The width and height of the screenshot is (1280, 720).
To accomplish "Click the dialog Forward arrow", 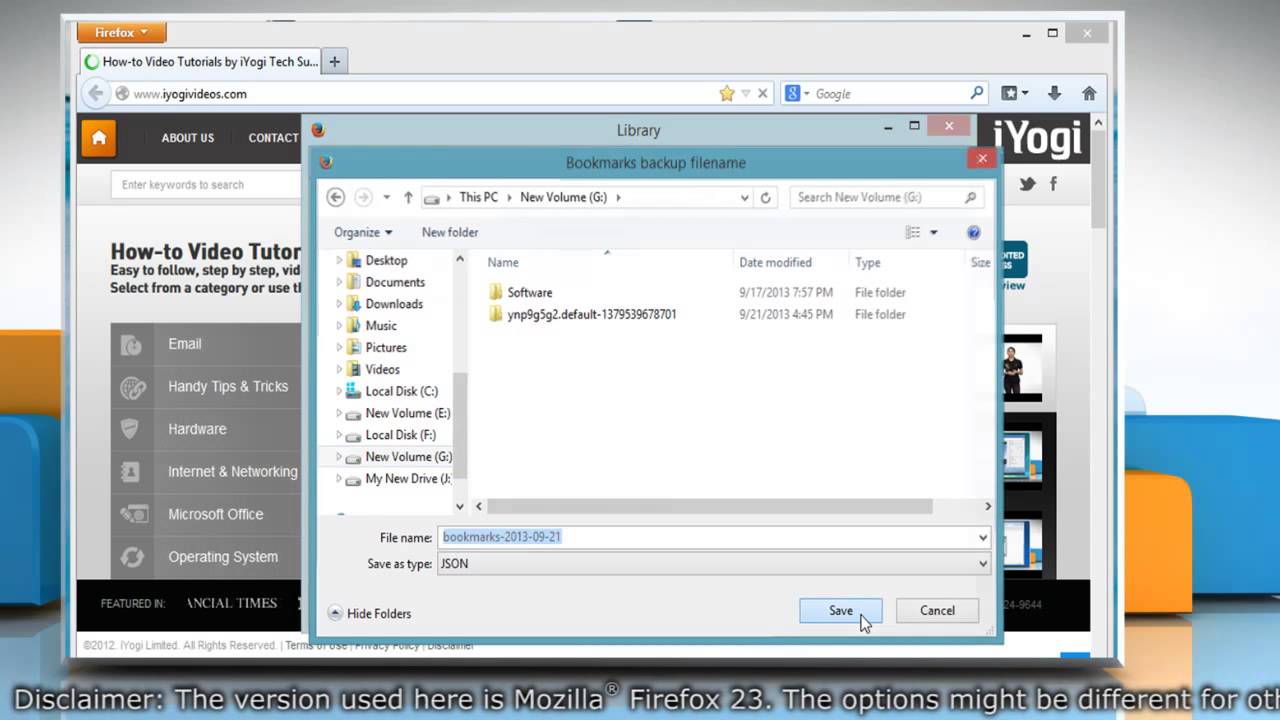I will (364, 197).
